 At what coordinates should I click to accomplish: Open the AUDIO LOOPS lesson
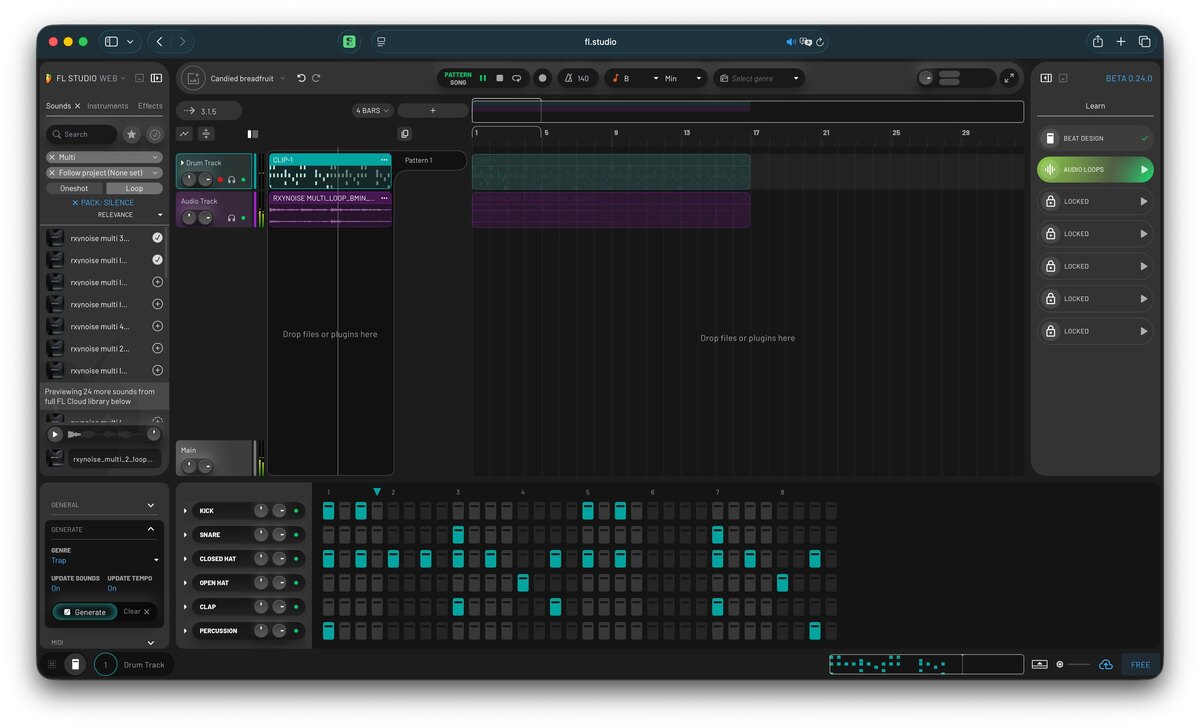coord(1095,170)
